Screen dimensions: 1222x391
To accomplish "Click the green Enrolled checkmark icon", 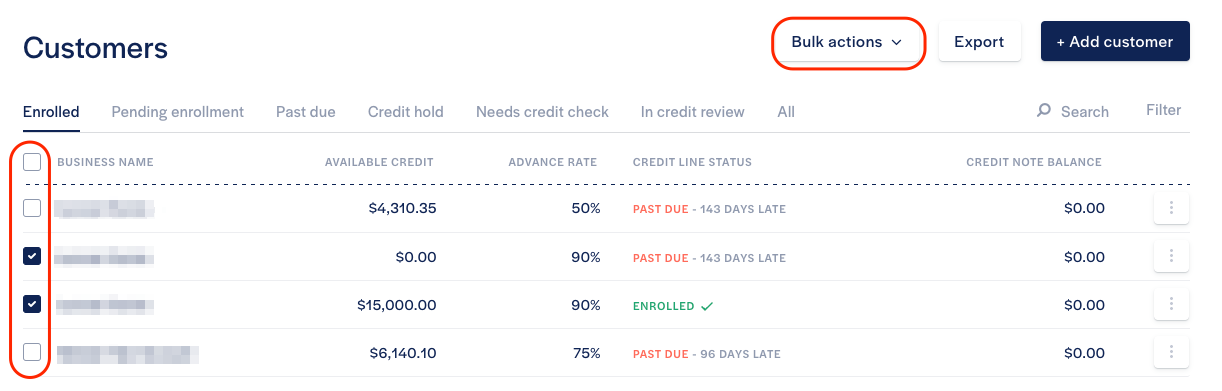I will click(x=707, y=306).
